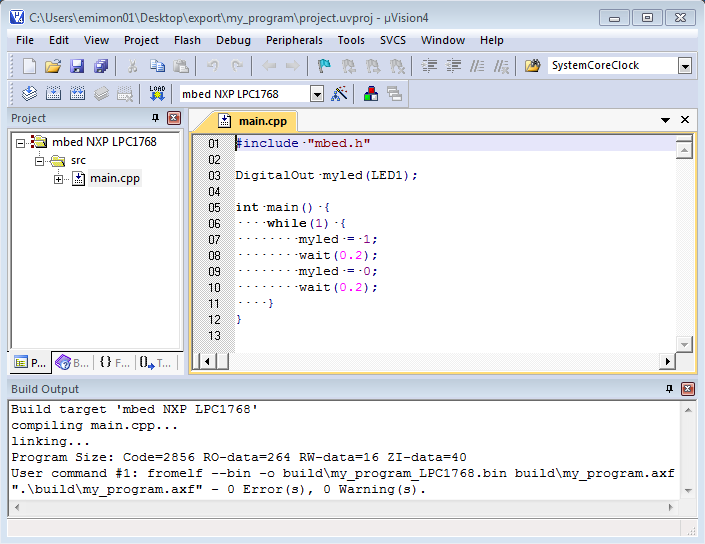This screenshot has width=705, height=544.
Task: Click the Download to flash (LOAD) icon
Action: [157, 93]
